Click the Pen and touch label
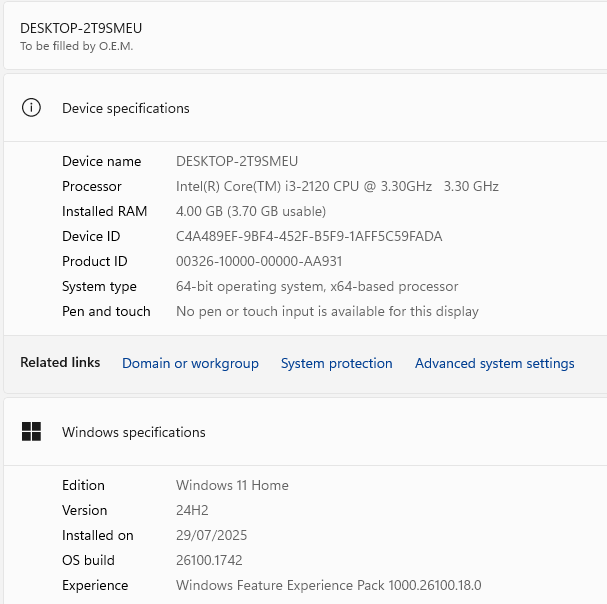607x604 pixels. (106, 311)
